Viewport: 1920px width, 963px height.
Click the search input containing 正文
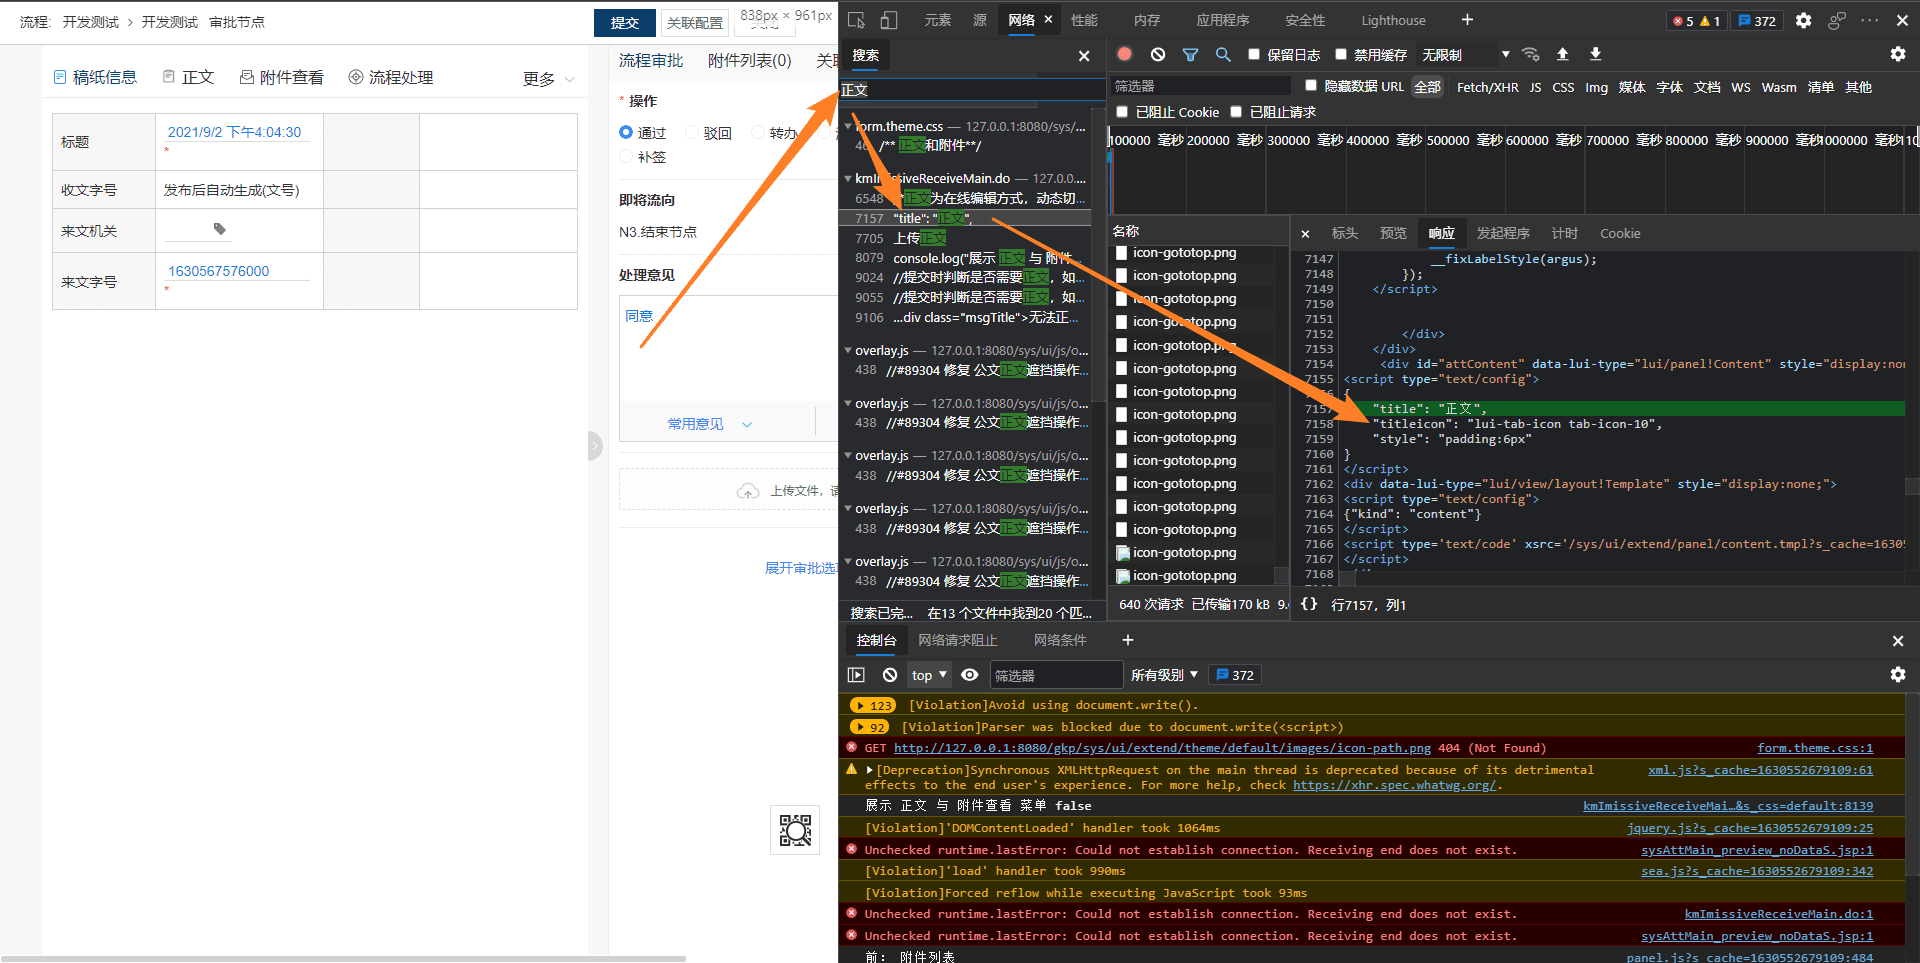pos(970,90)
